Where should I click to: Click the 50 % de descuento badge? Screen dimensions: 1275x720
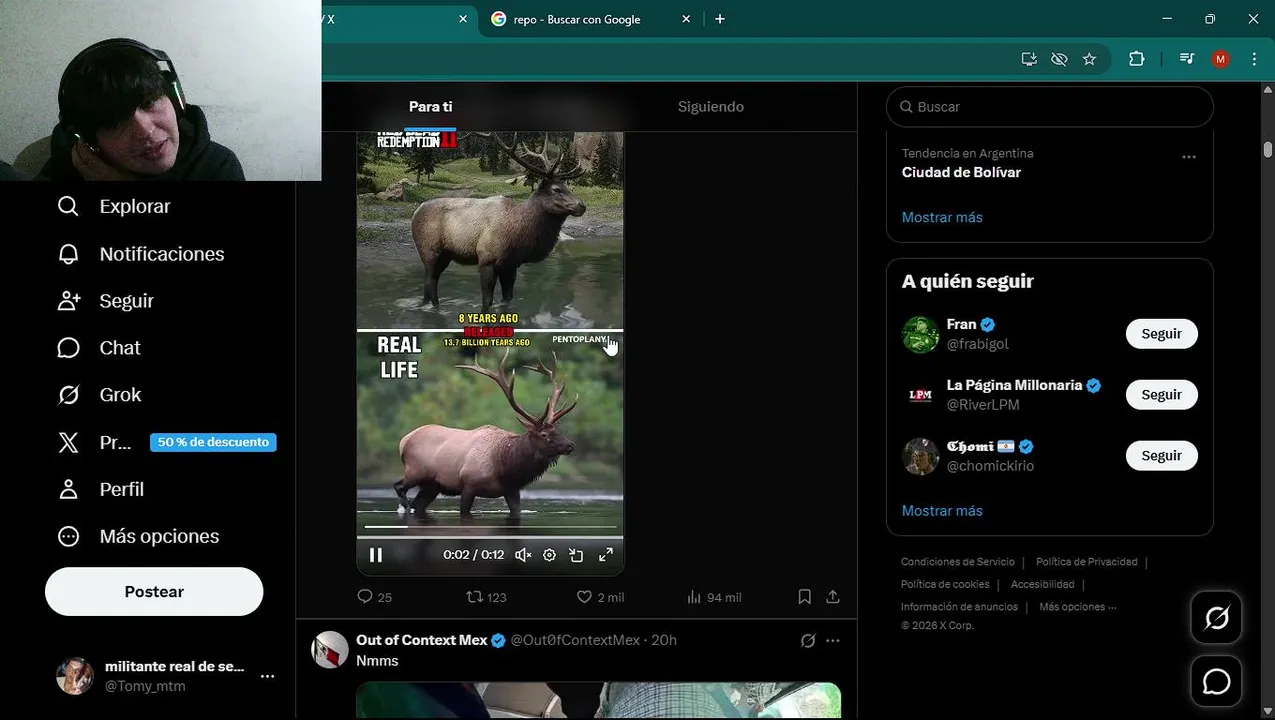213,442
